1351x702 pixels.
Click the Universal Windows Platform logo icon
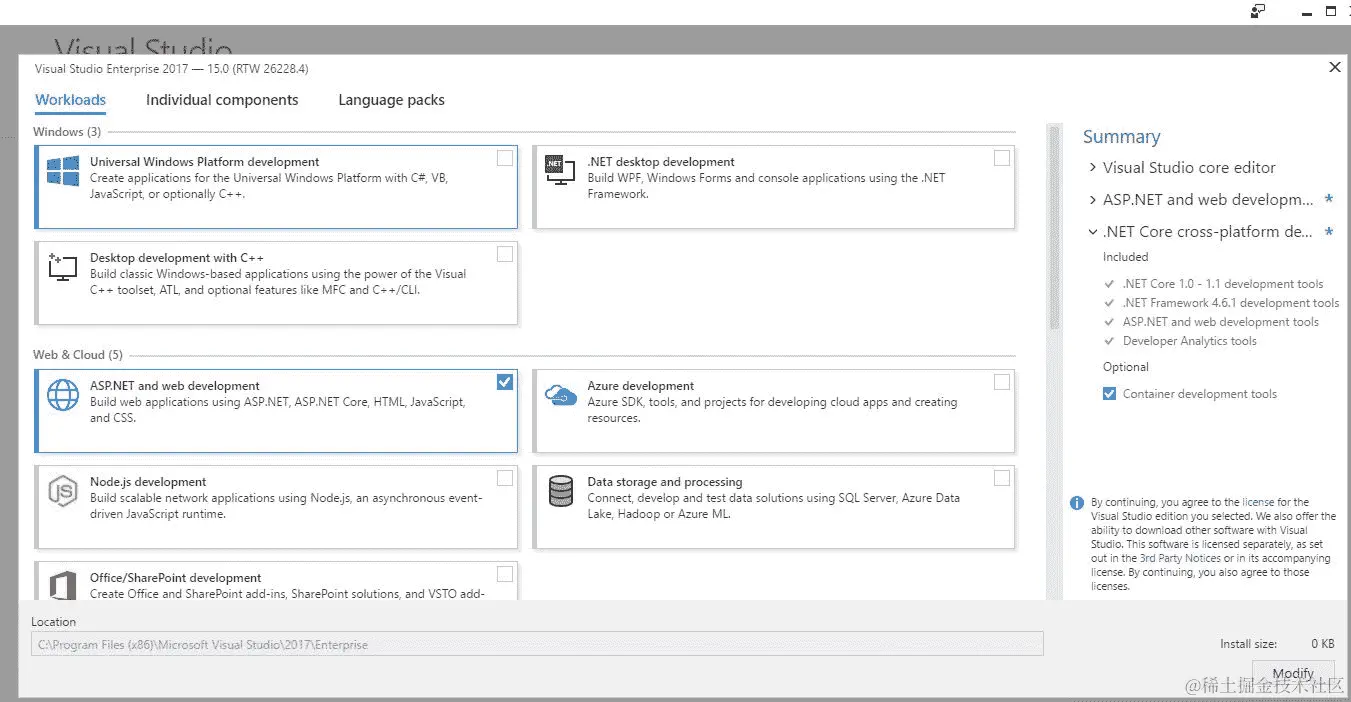[62, 171]
